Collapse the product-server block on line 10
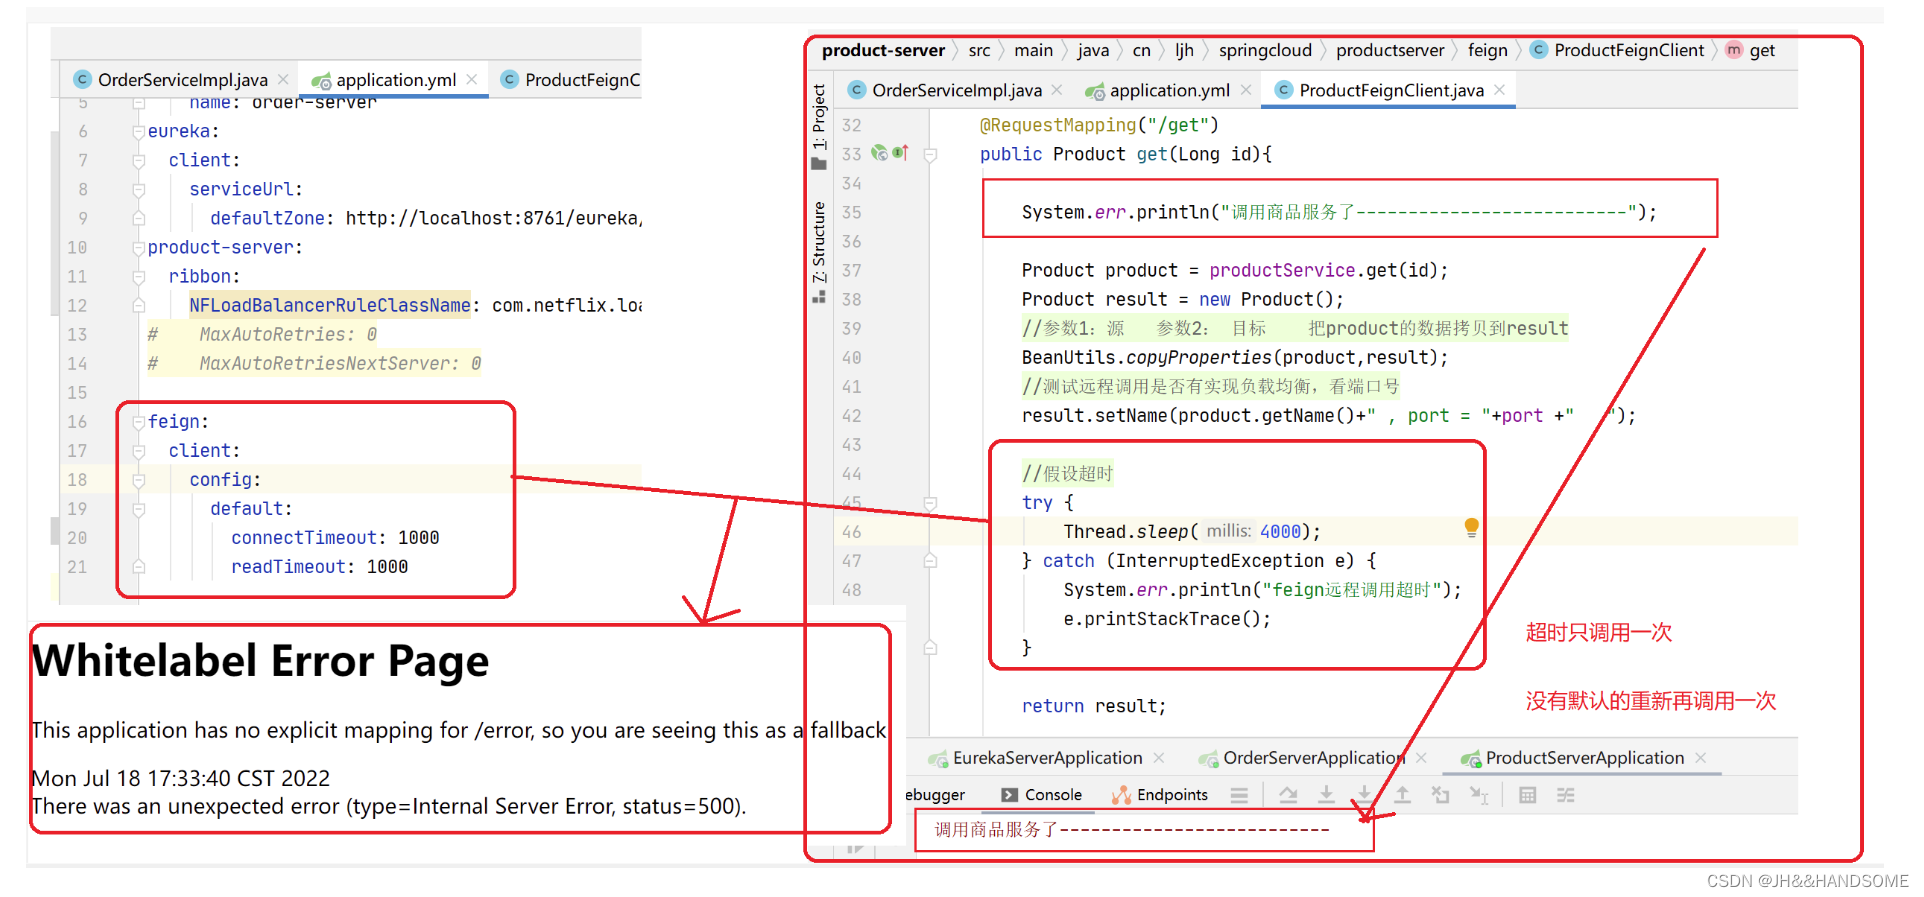The width and height of the screenshot is (1924, 897). coord(139,247)
